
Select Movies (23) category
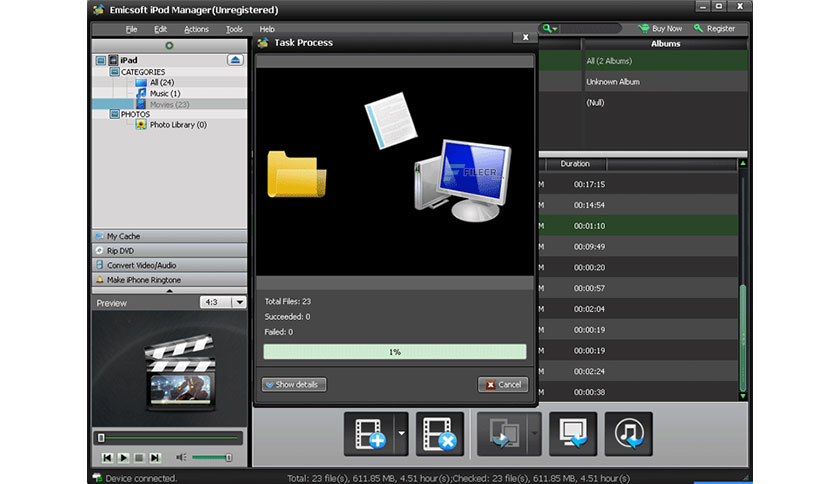tap(169, 104)
